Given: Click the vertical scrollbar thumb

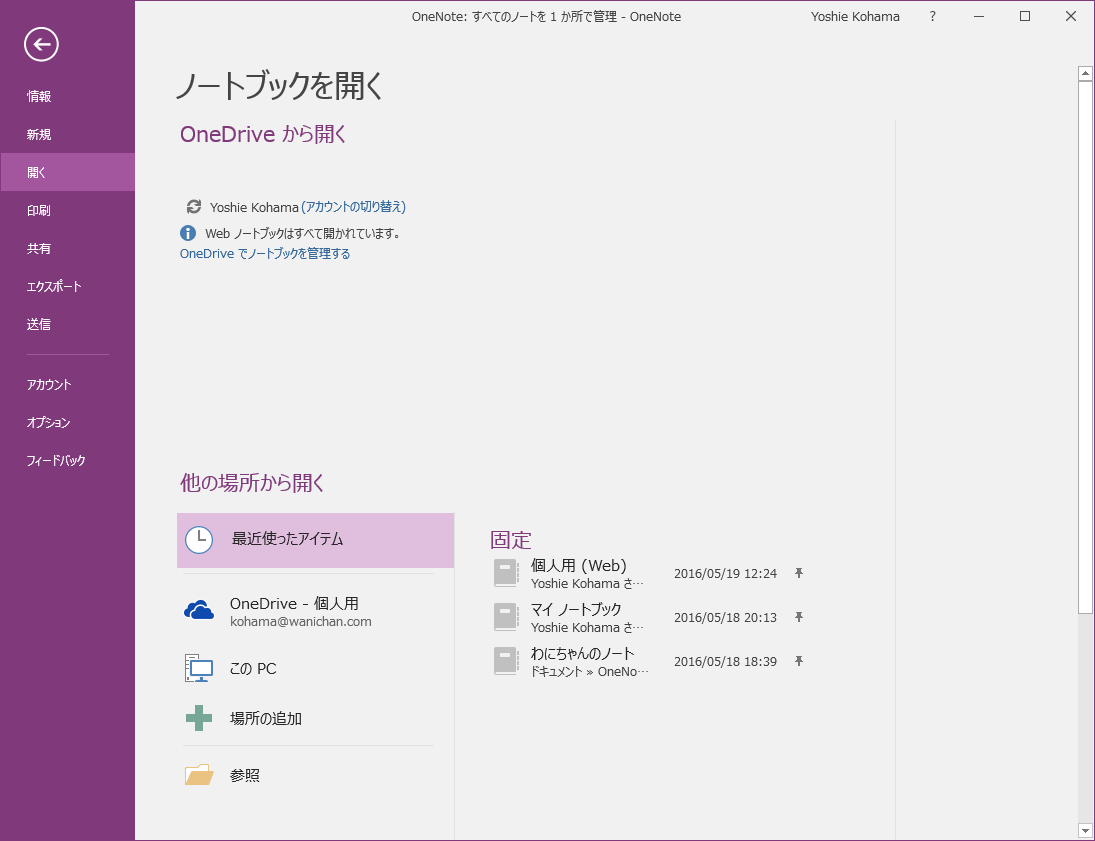Looking at the screenshot, I should [x=1085, y=348].
